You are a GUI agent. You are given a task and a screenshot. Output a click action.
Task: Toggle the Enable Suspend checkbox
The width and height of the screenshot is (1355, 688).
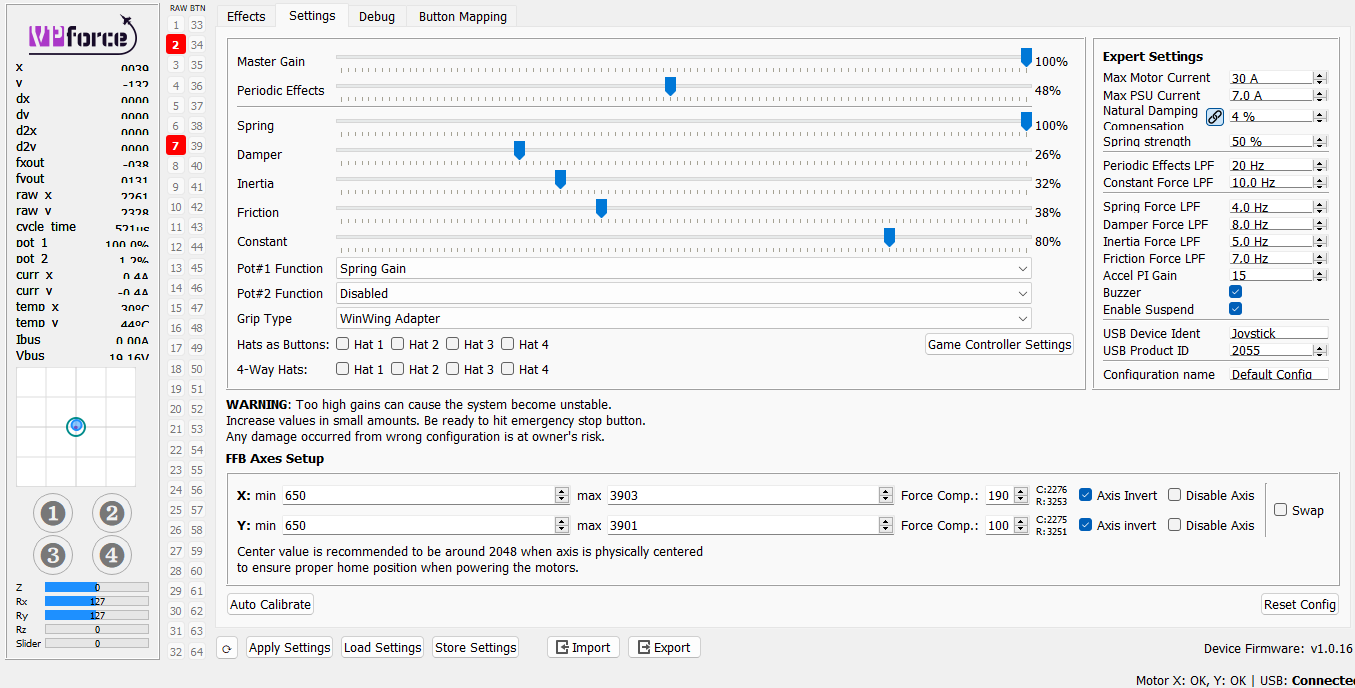pos(1235,309)
